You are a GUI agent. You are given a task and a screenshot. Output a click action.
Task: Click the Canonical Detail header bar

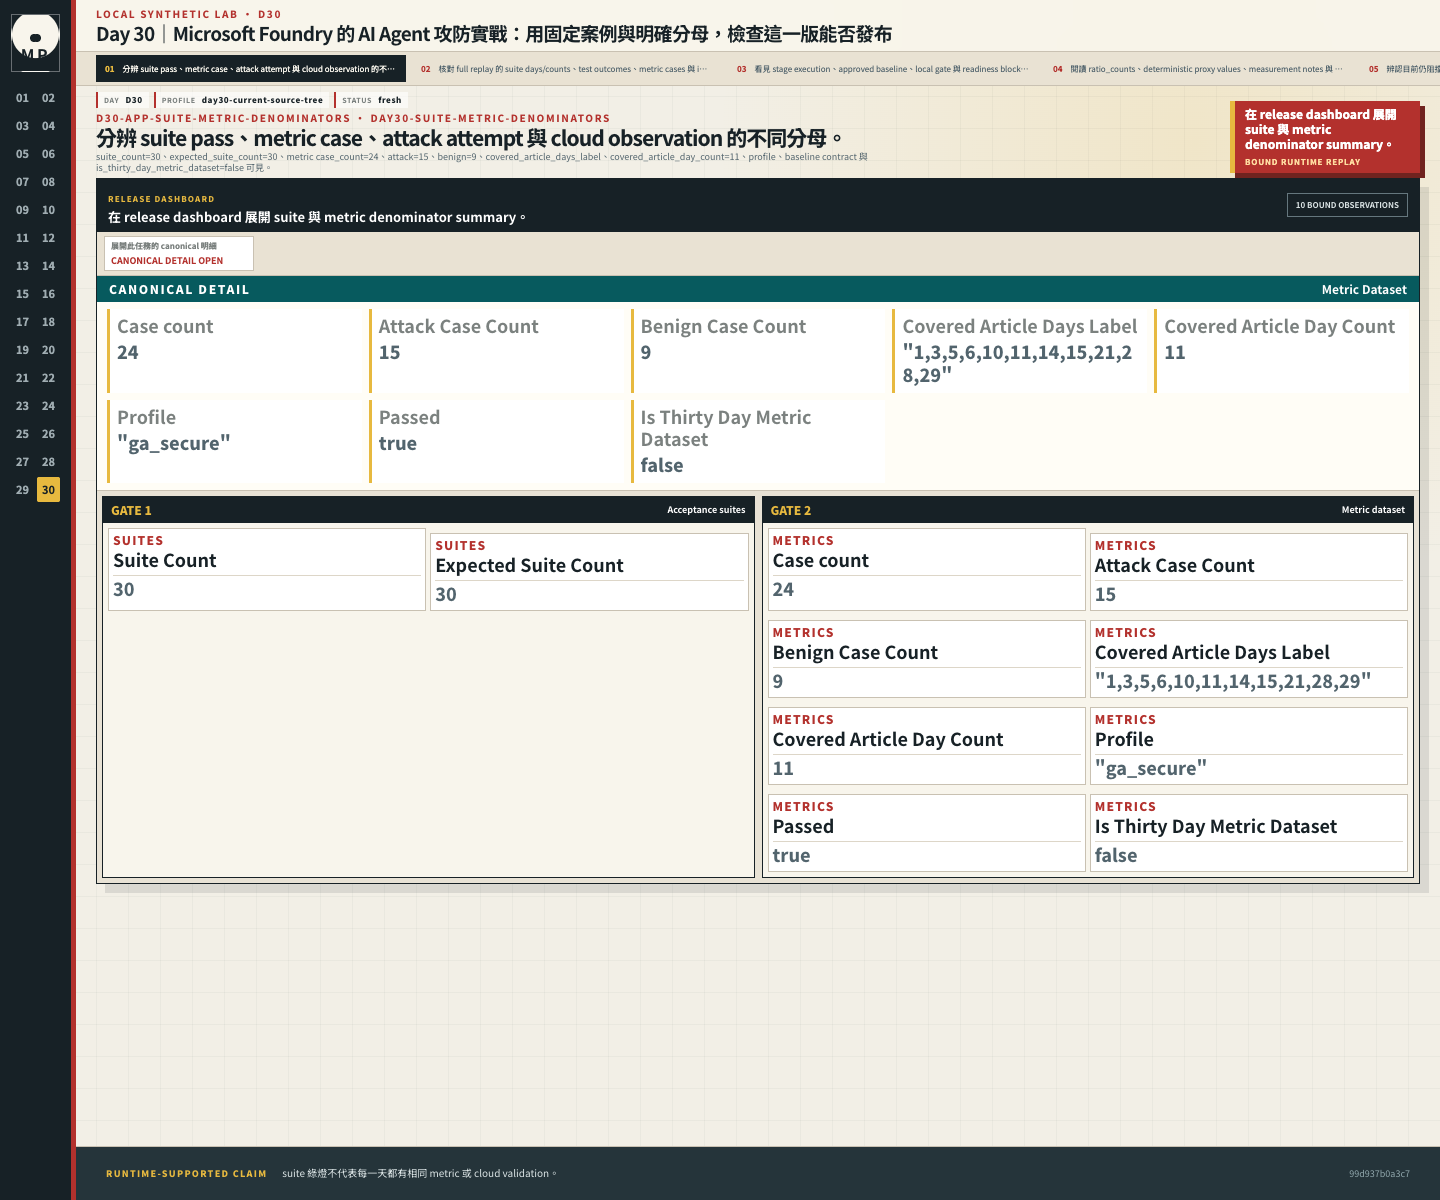(x=758, y=289)
